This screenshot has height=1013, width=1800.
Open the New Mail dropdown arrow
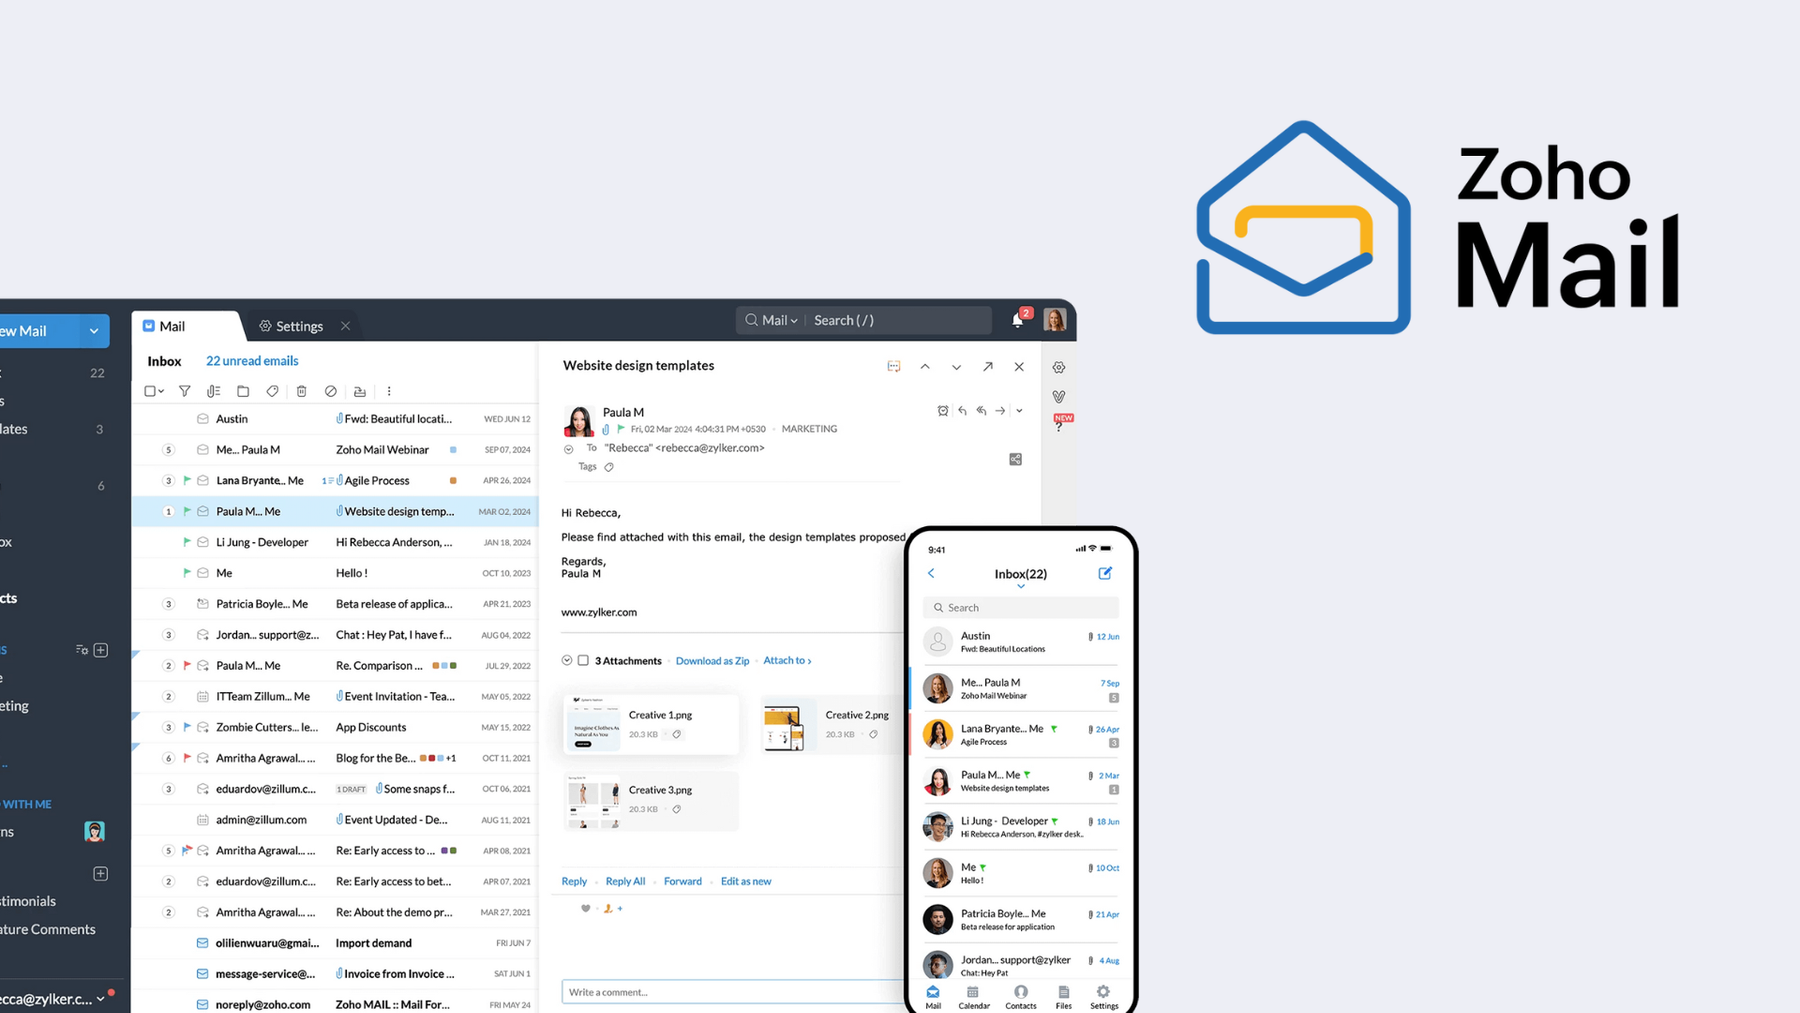[94, 331]
